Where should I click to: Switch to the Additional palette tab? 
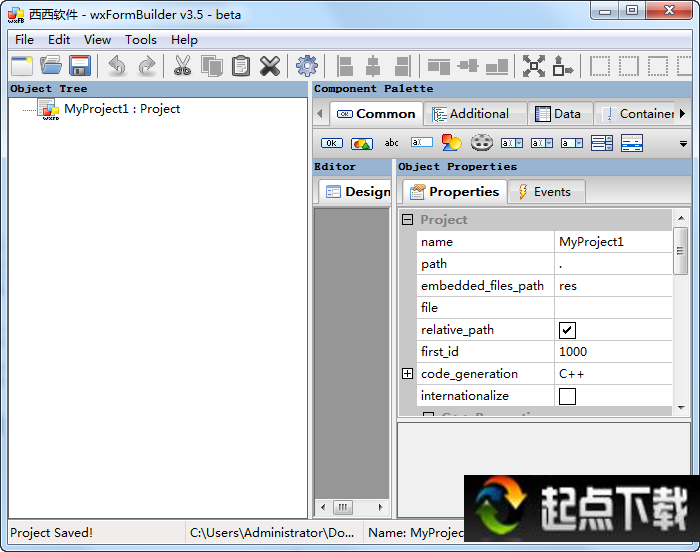click(x=475, y=114)
